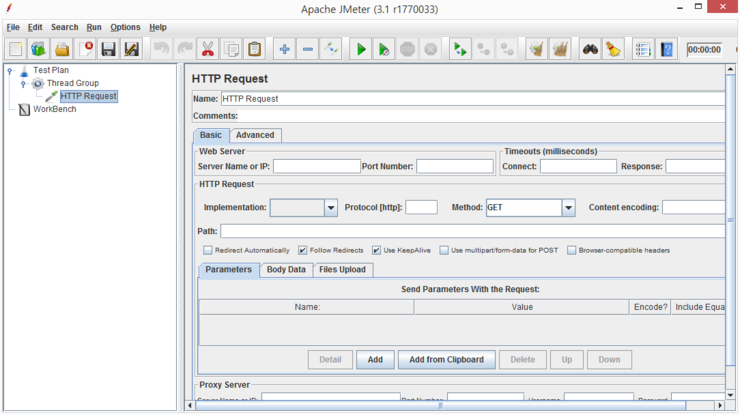
Task: Enable Use multipart/form-data for POST
Action: [x=444, y=250]
